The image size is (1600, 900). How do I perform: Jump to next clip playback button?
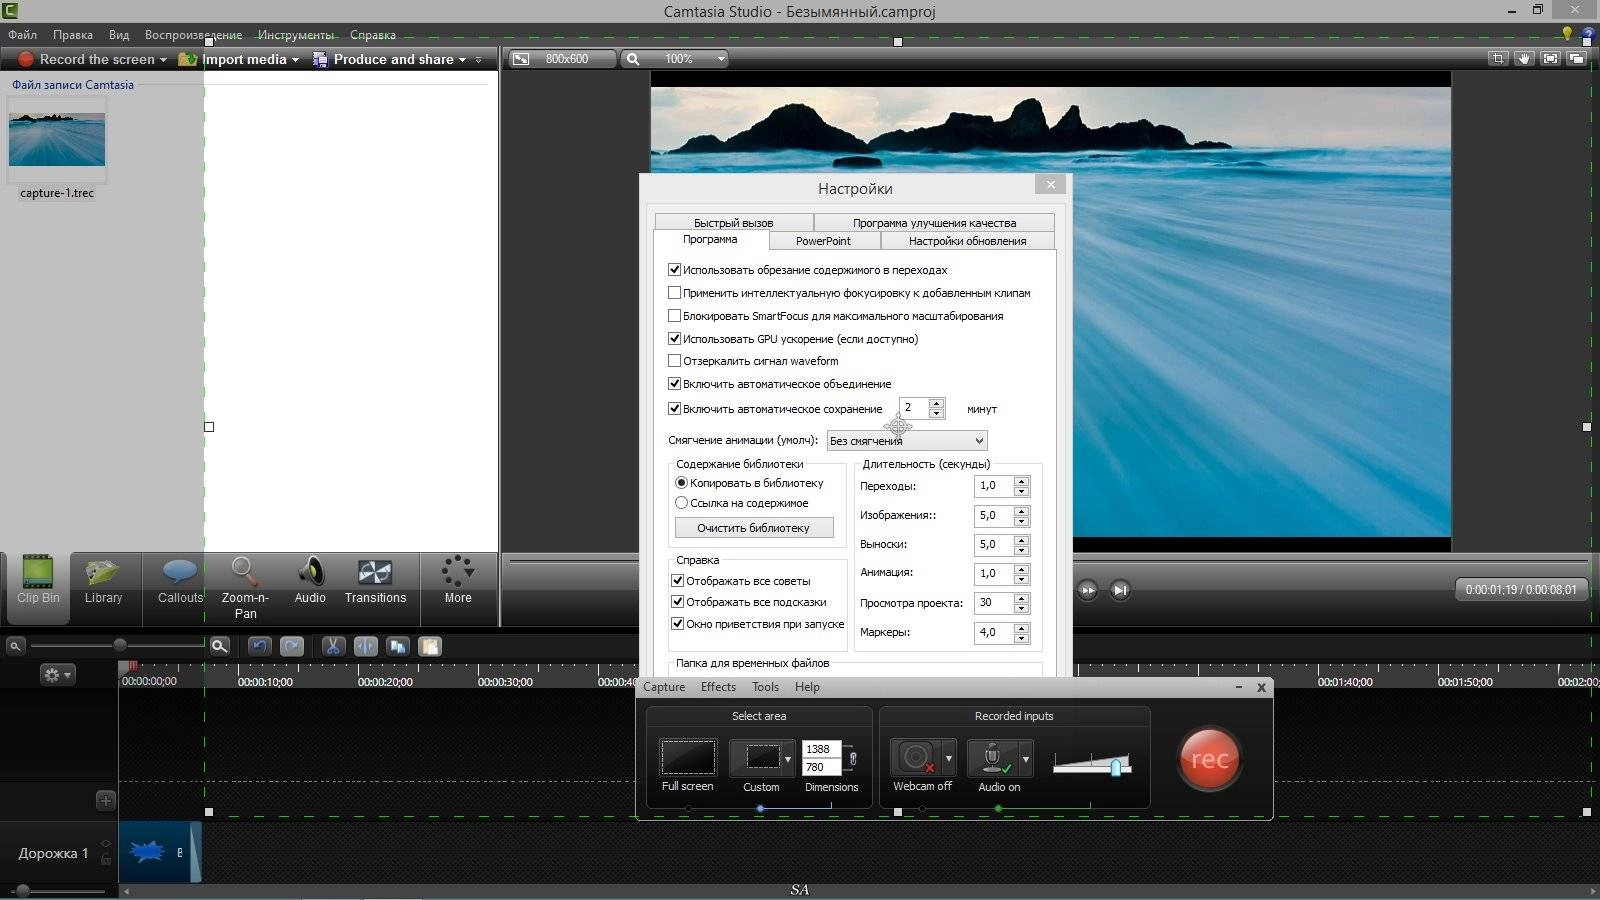1120,590
